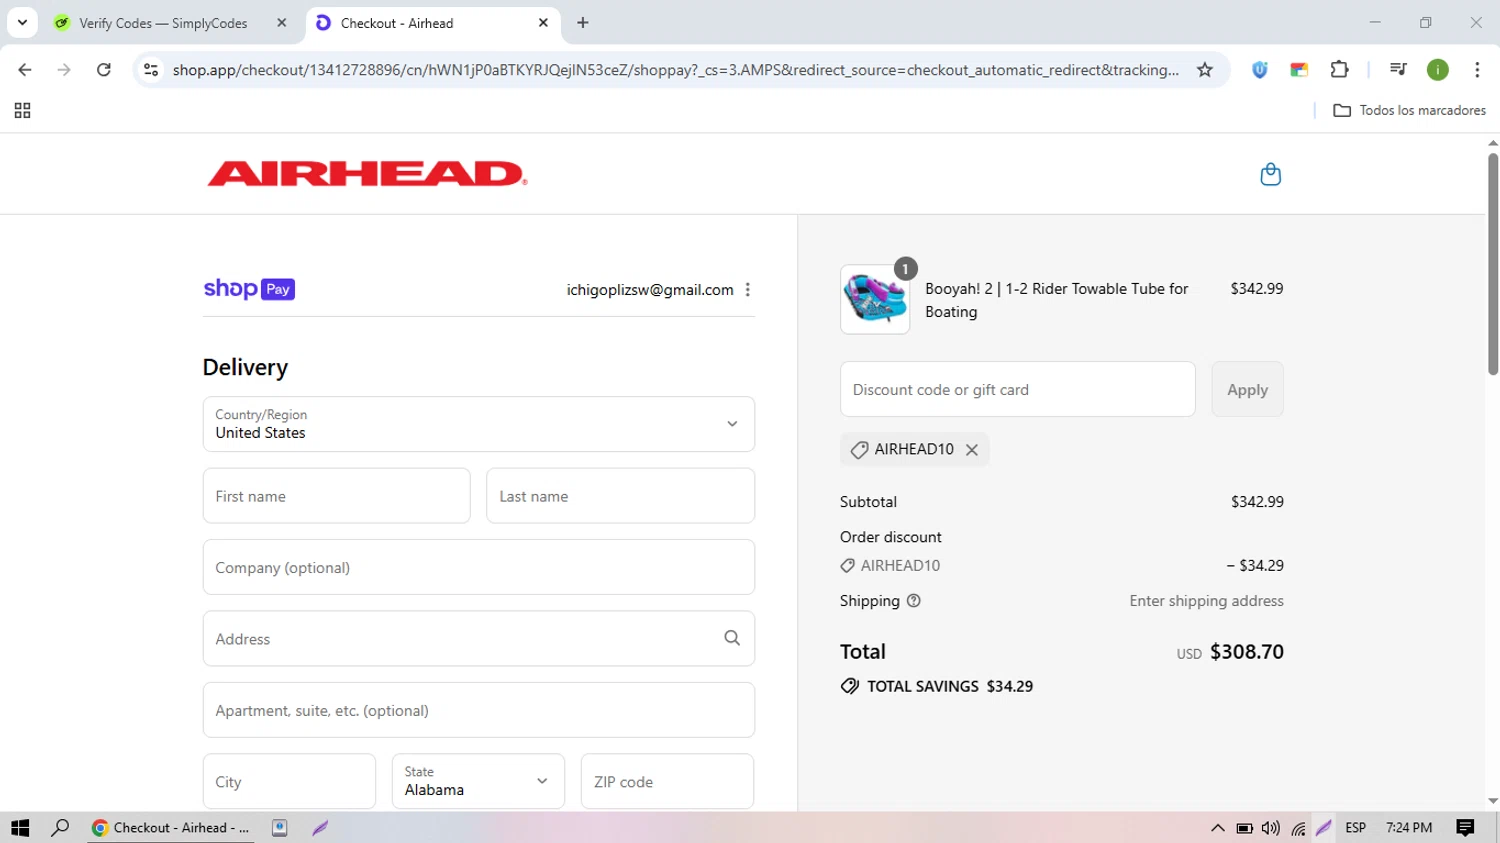This screenshot has height=843, width=1500.
Task: Focus Apartment, suite, etc. field
Action: click(478, 710)
